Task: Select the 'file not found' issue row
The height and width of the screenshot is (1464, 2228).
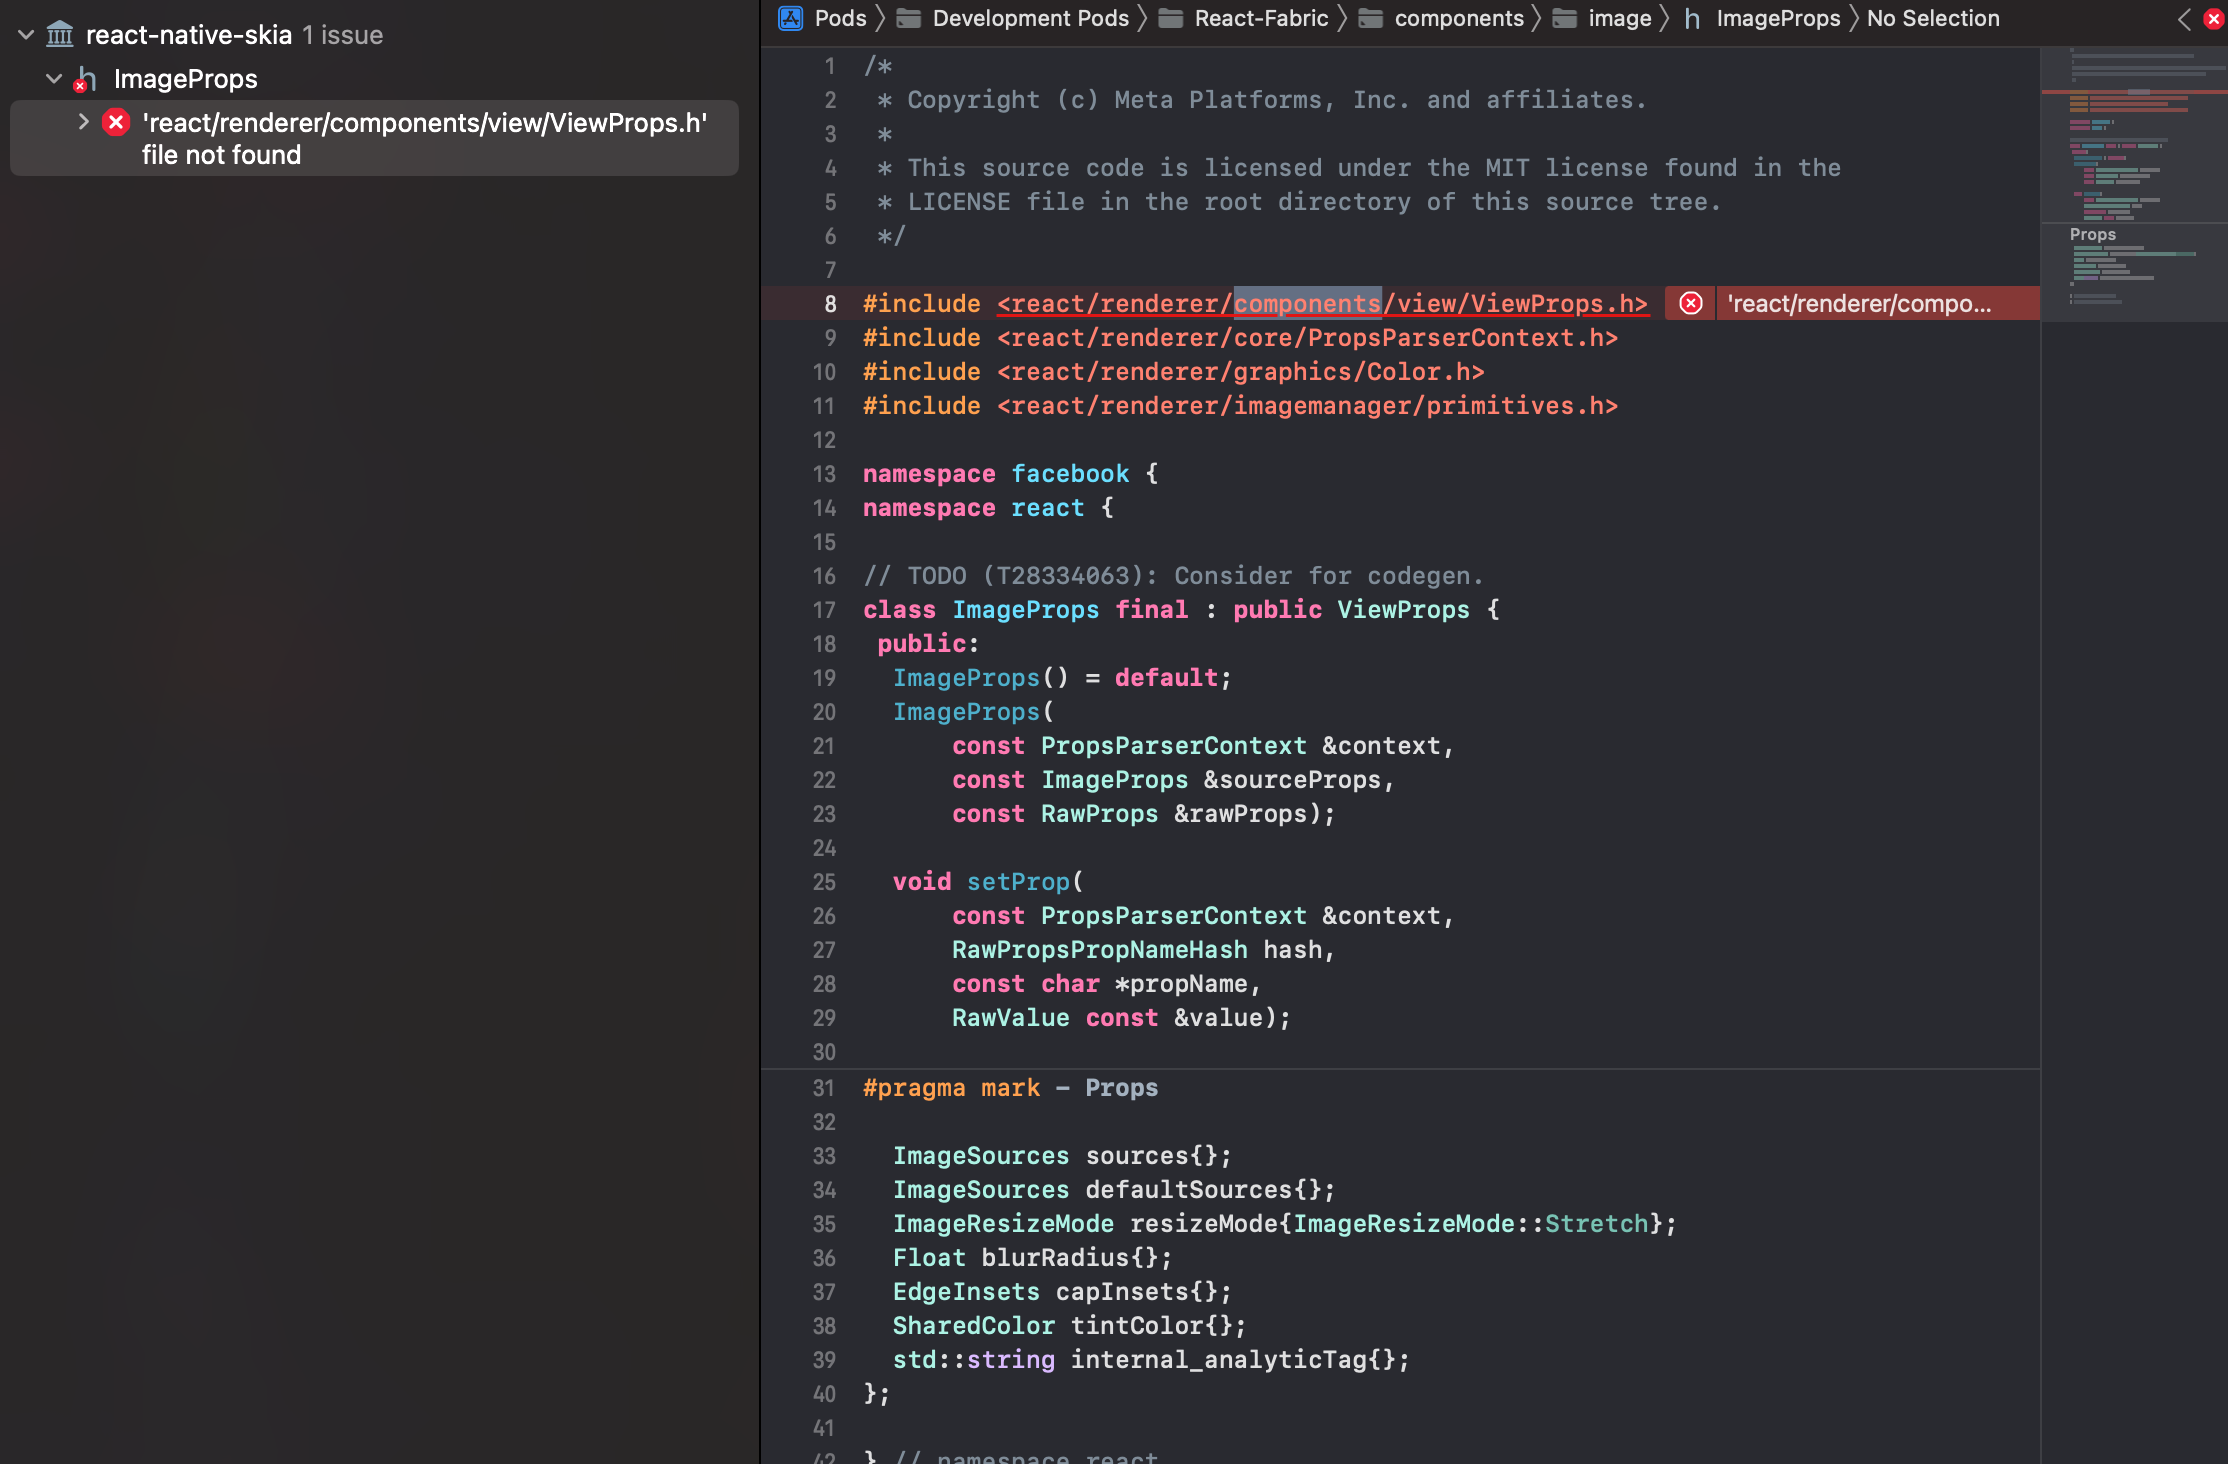Action: [x=374, y=138]
